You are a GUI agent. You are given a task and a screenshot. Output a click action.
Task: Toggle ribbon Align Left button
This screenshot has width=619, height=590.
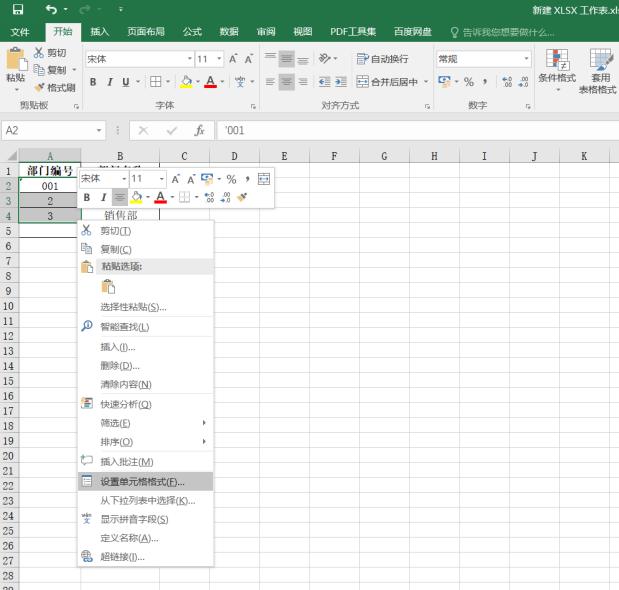[x=270, y=82]
